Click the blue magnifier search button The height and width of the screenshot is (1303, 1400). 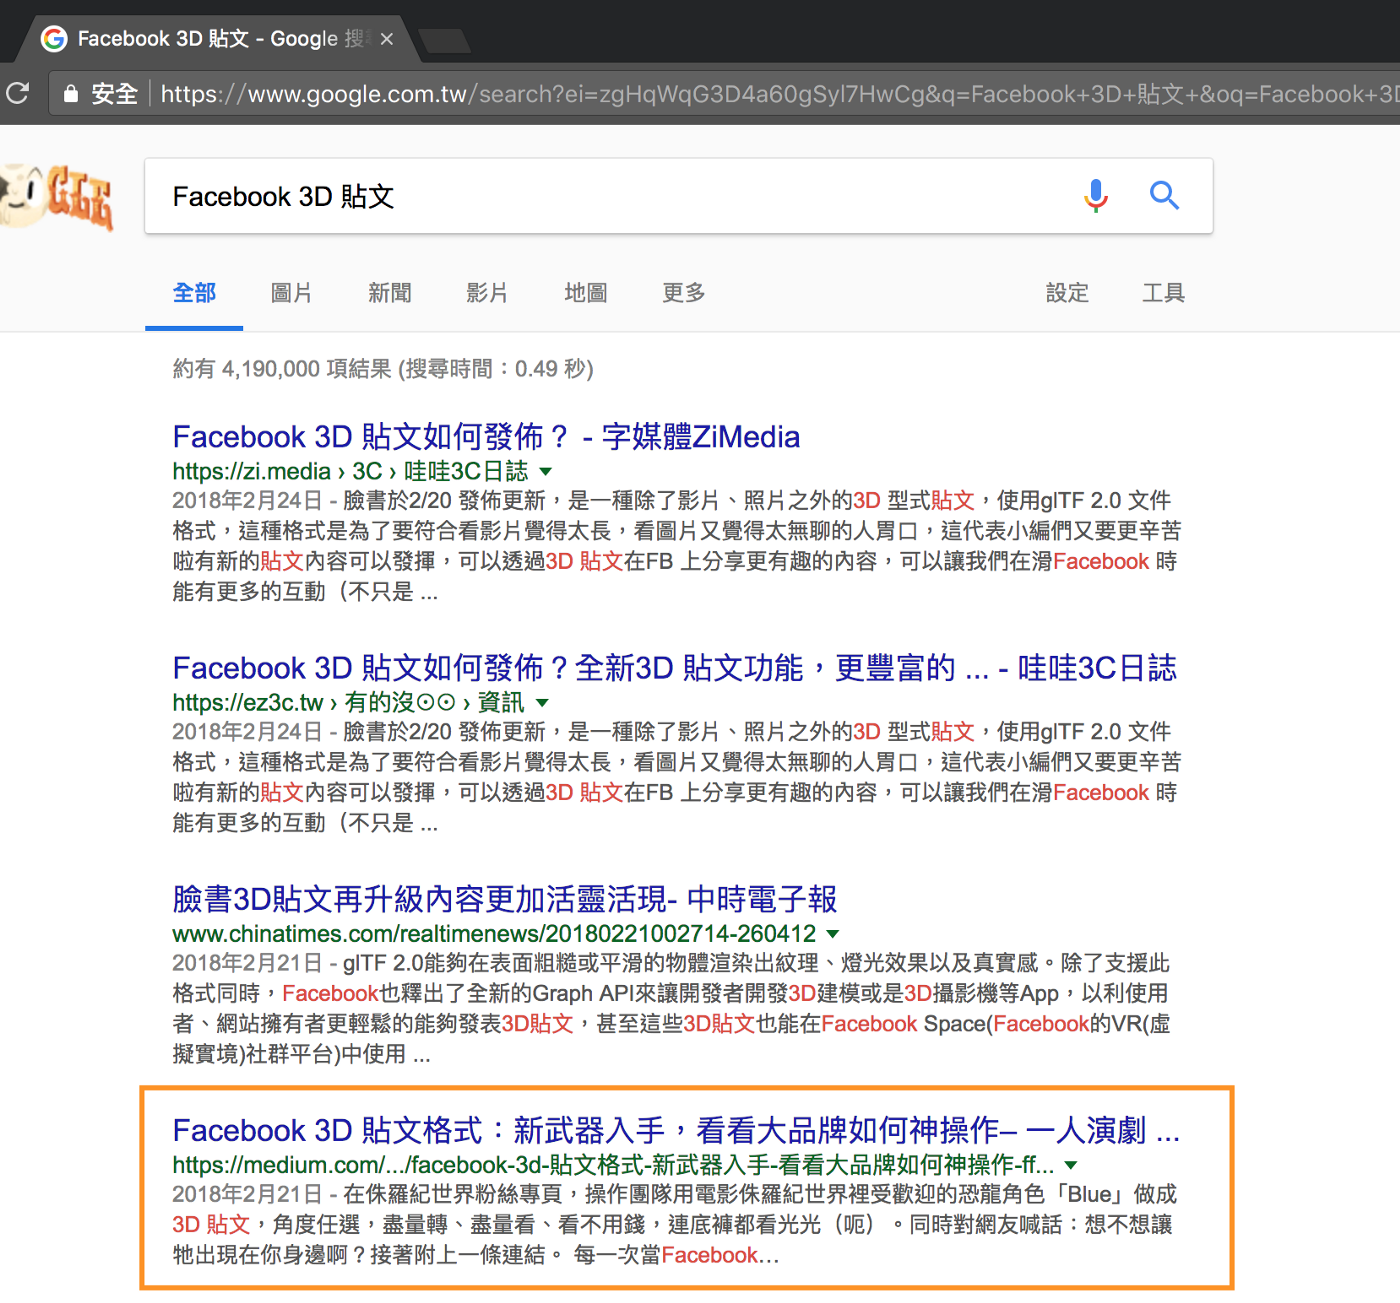click(1164, 196)
